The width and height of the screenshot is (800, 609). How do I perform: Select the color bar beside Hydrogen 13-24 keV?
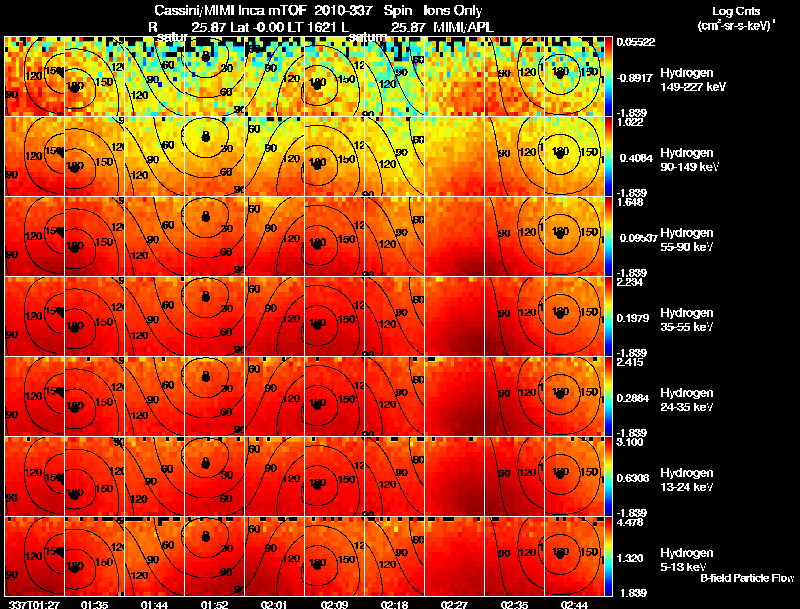pyautogui.click(x=608, y=477)
